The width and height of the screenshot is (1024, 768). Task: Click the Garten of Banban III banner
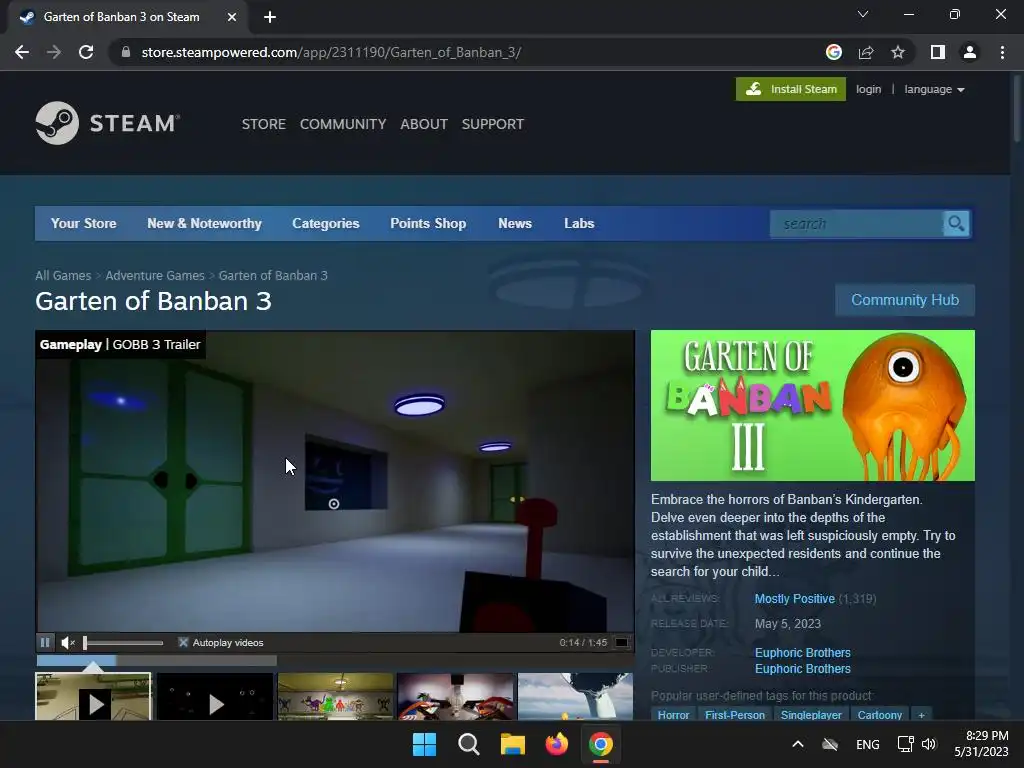[812, 406]
